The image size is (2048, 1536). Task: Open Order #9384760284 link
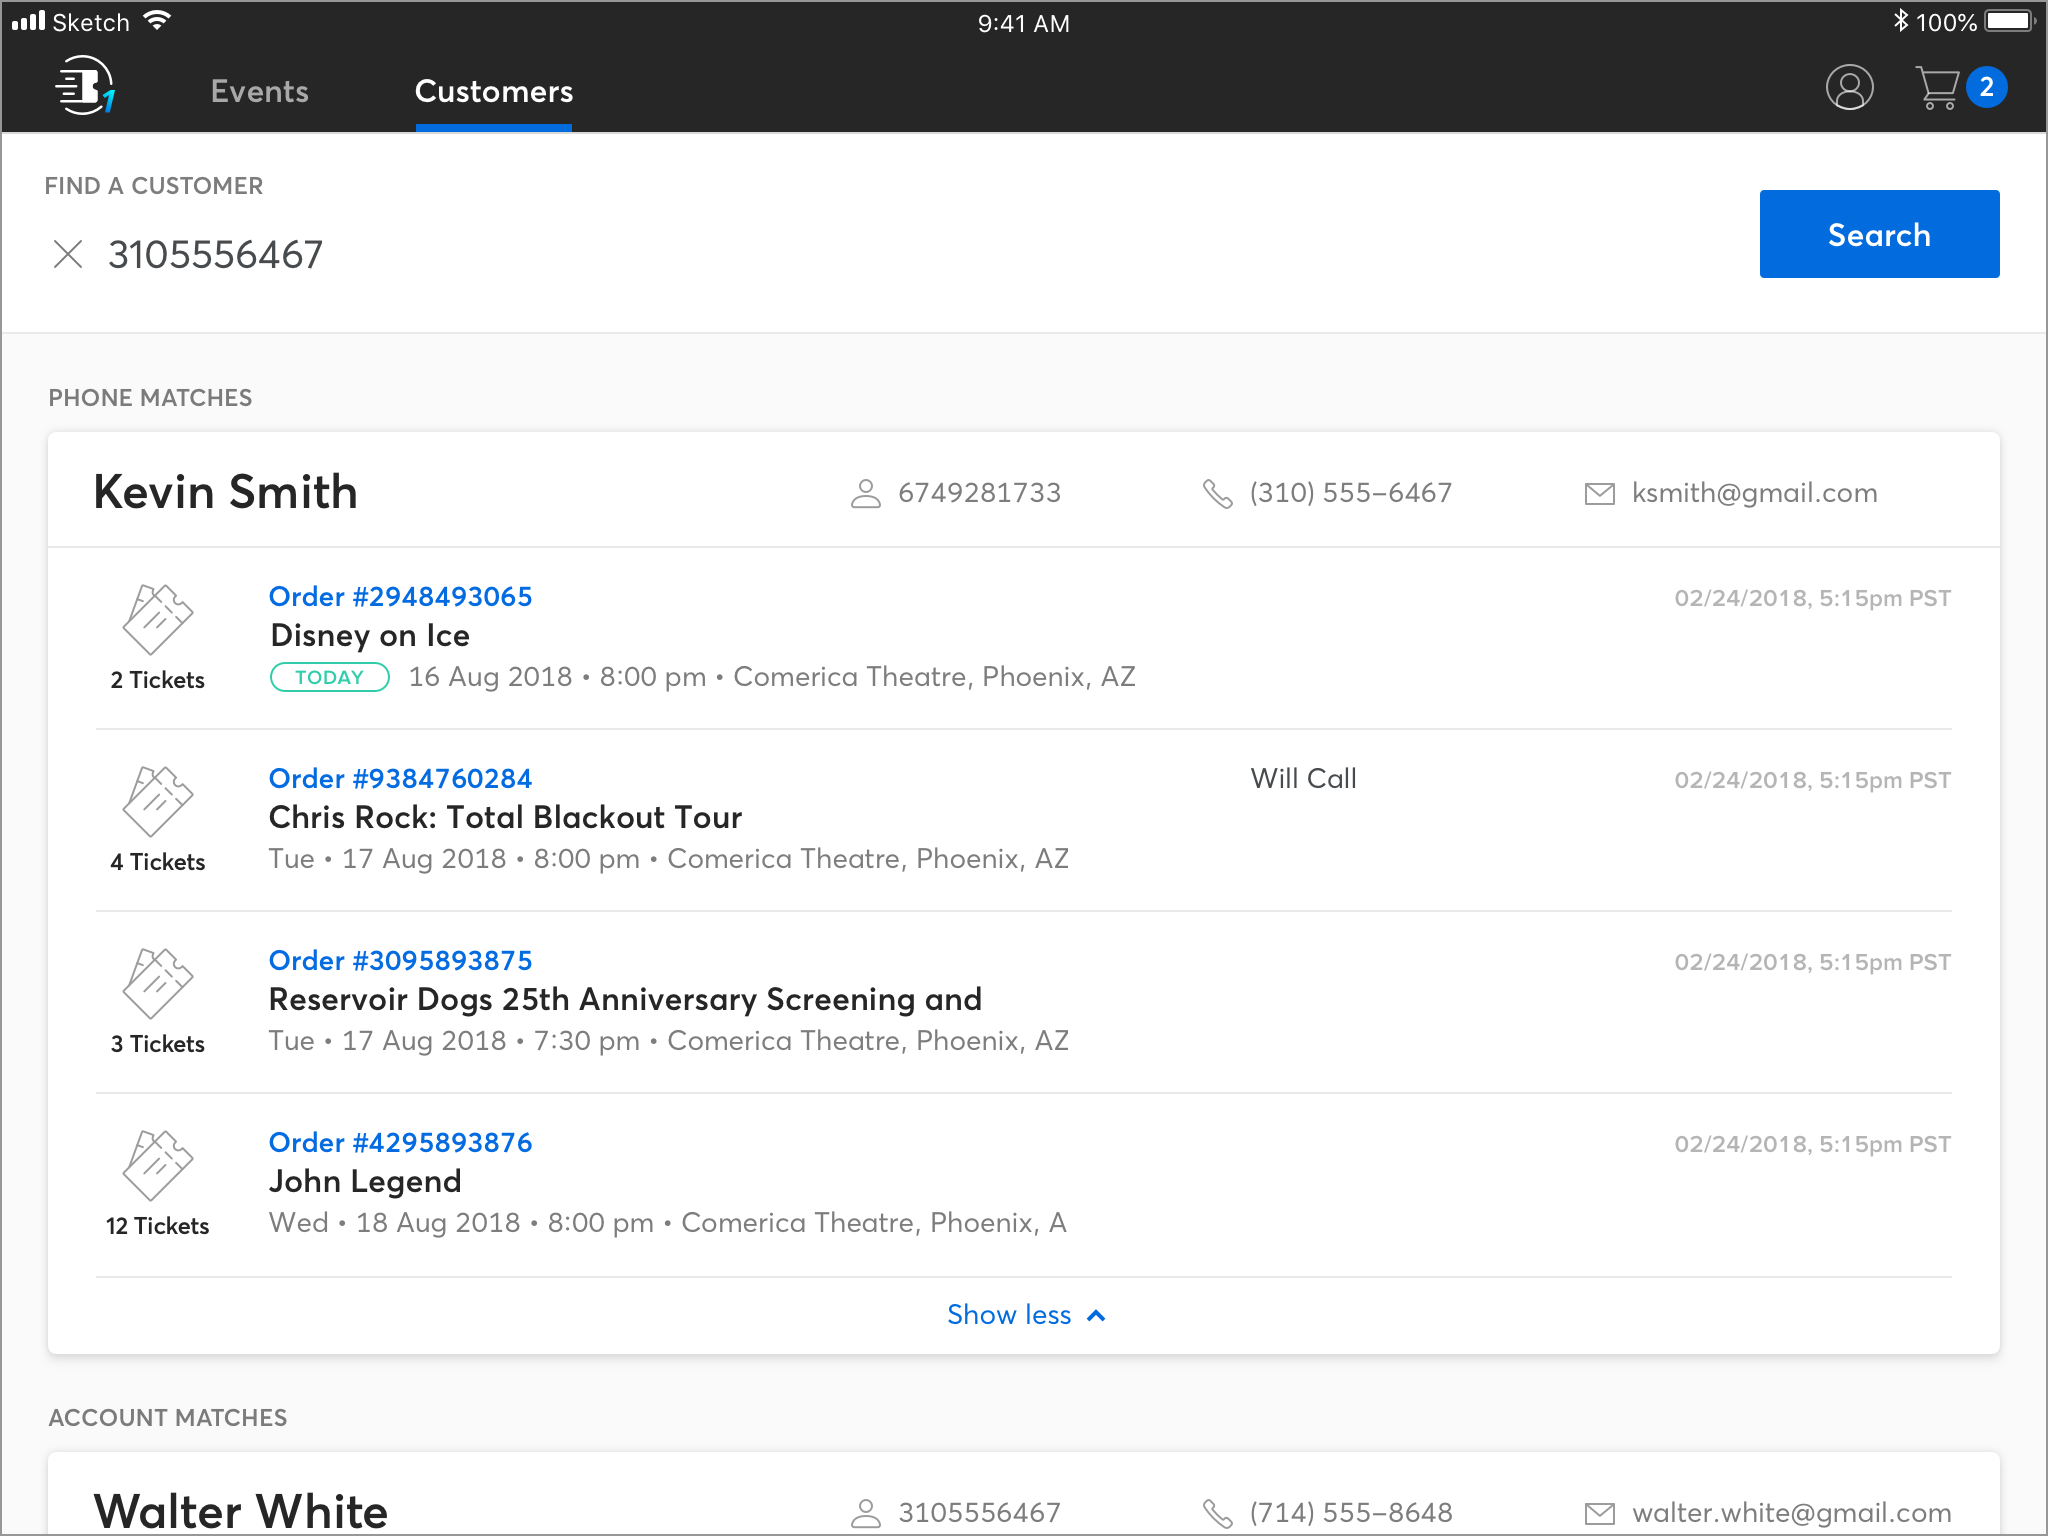400,778
